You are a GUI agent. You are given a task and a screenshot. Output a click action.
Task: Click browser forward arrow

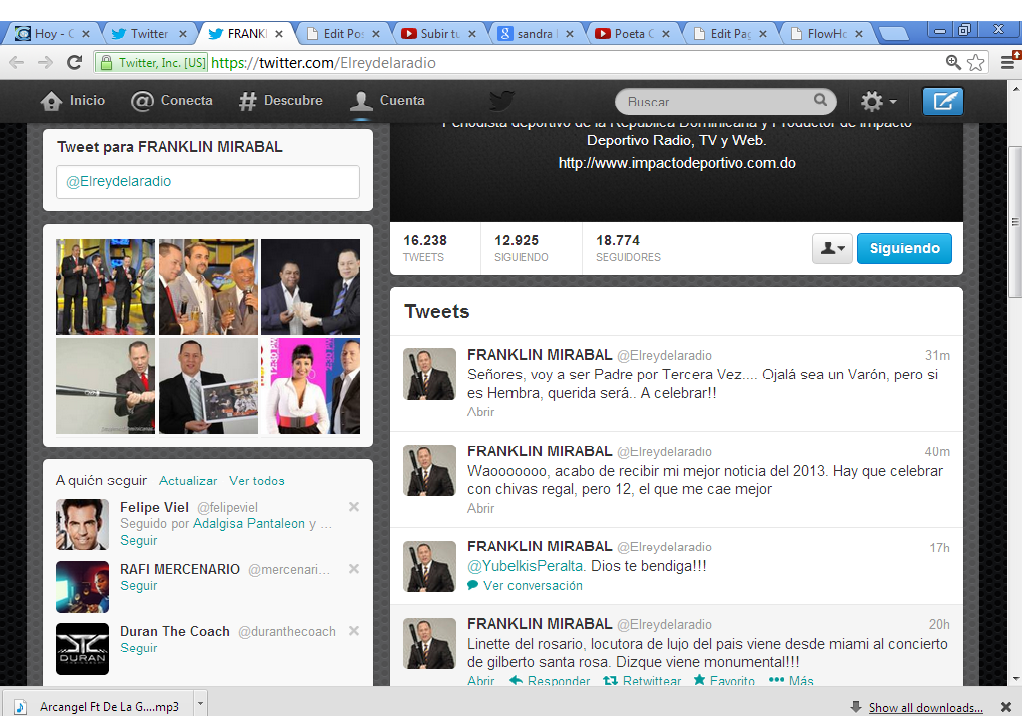click(x=45, y=63)
